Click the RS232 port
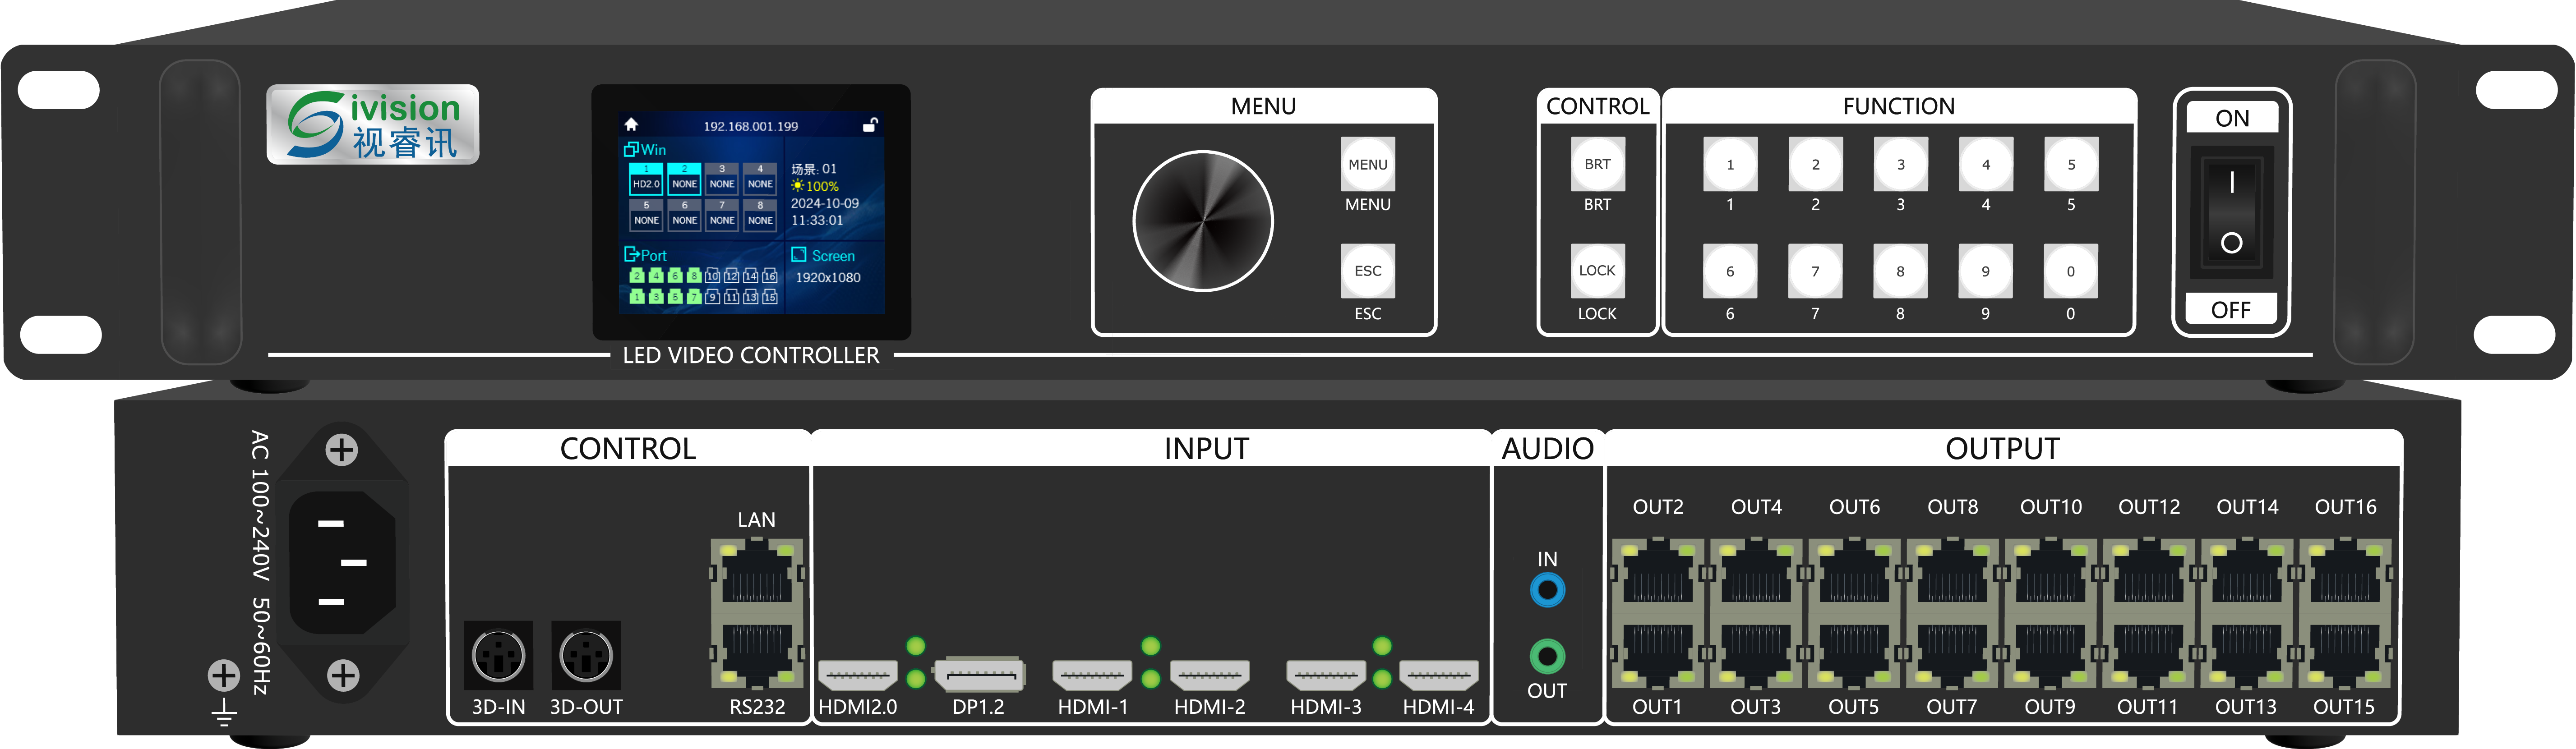This screenshot has width=2576, height=749. 757,651
